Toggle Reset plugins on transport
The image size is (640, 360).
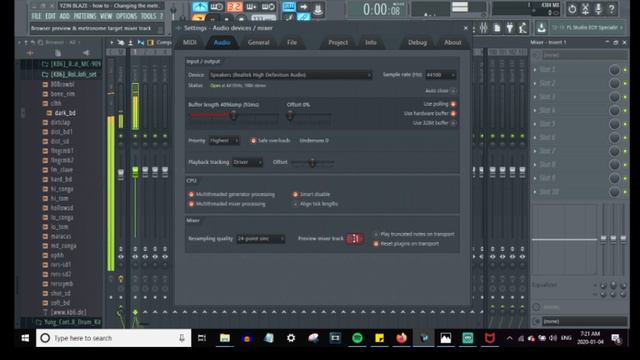(x=376, y=244)
